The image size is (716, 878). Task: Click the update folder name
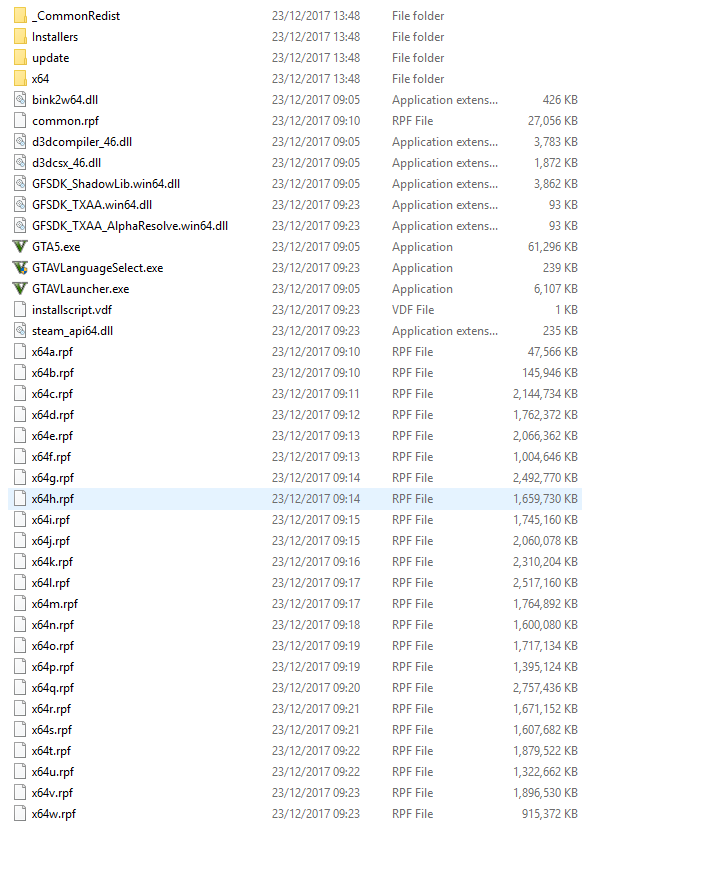(50, 58)
